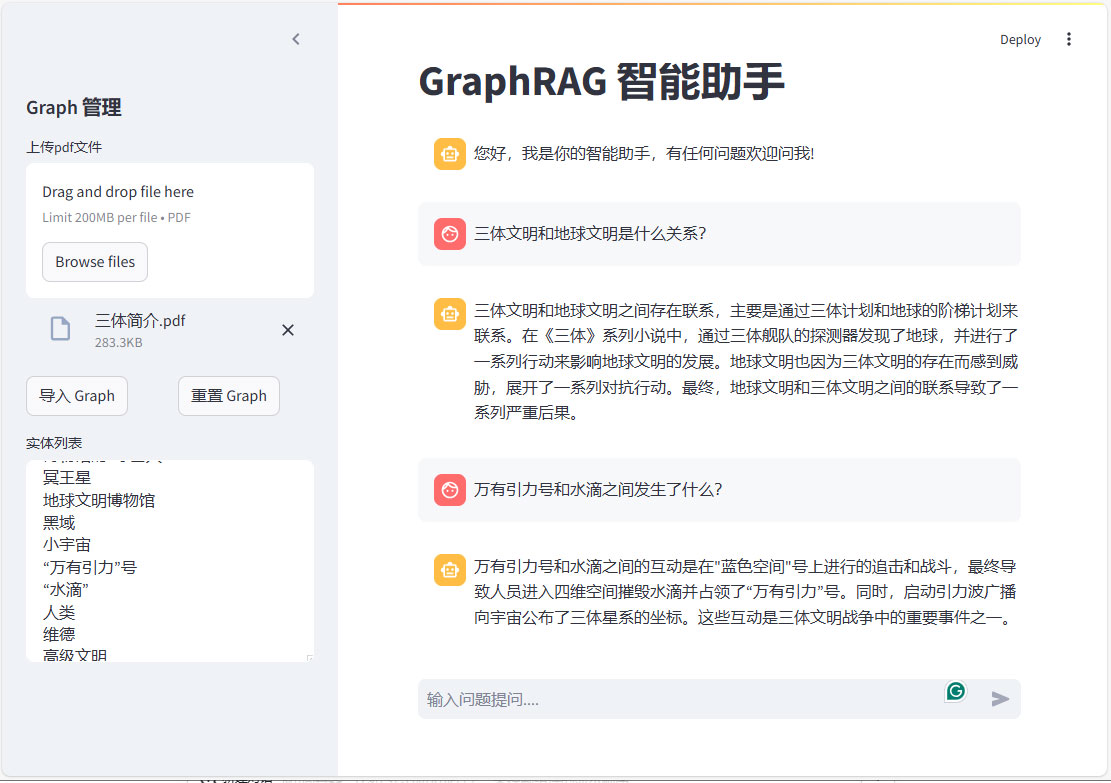Image resolution: width=1111 pixels, height=783 pixels.
Task: Click the assistant avatar beside the last answer
Action: click(449, 569)
